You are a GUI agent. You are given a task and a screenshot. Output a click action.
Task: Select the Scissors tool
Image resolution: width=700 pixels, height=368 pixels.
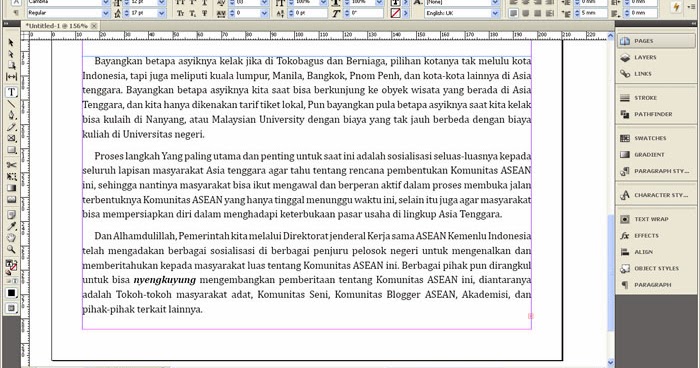(x=11, y=165)
